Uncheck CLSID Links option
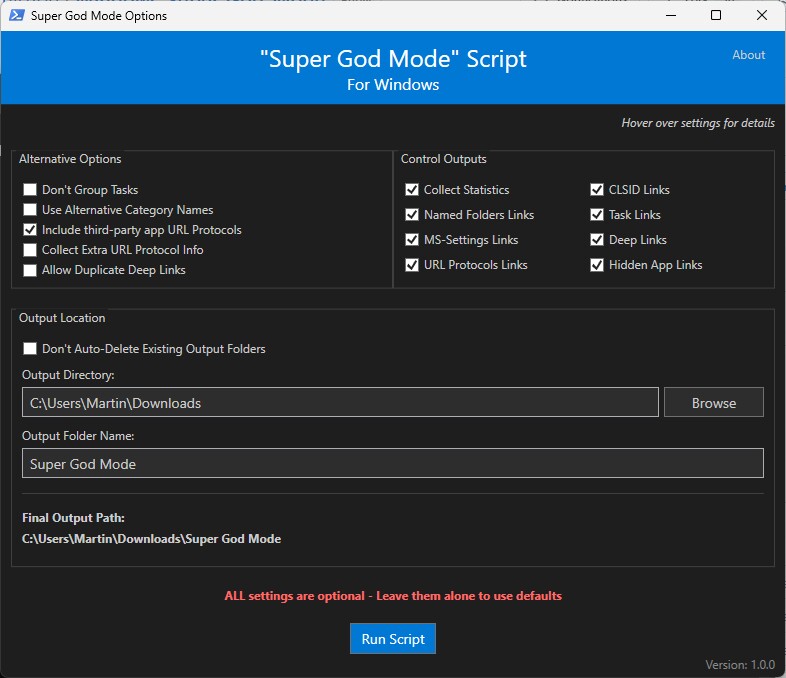Viewport: 786px width, 678px height. pos(597,190)
